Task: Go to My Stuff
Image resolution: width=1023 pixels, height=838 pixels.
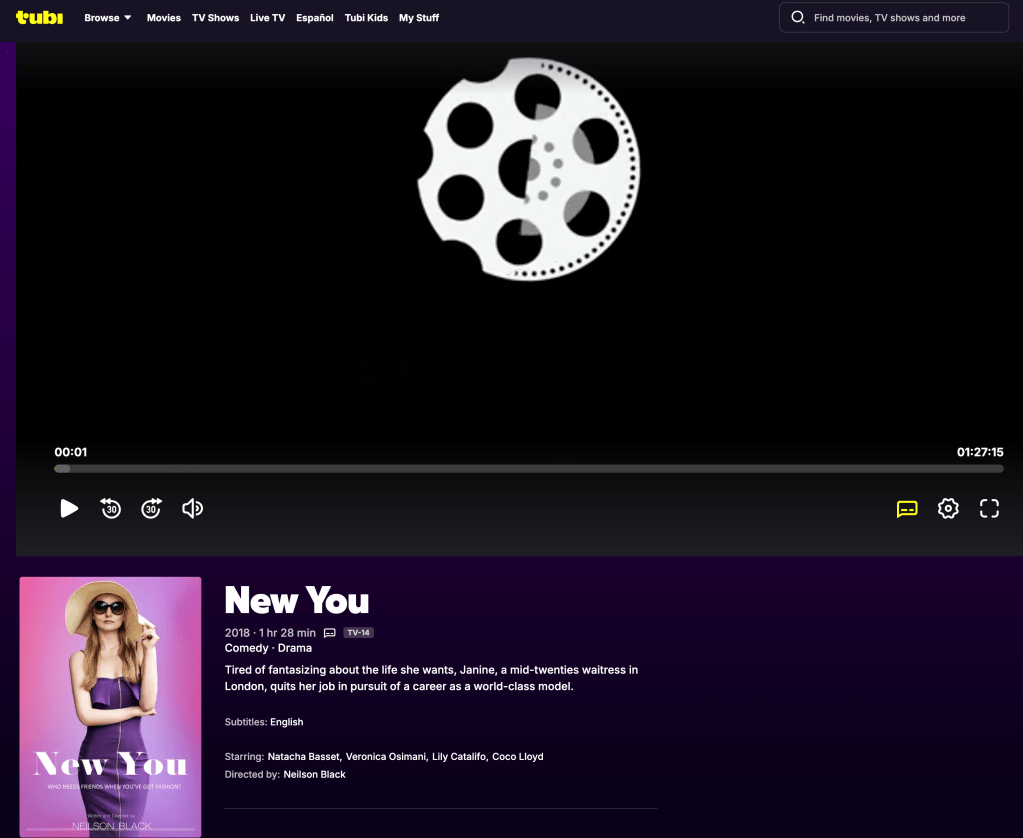Action: point(419,18)
